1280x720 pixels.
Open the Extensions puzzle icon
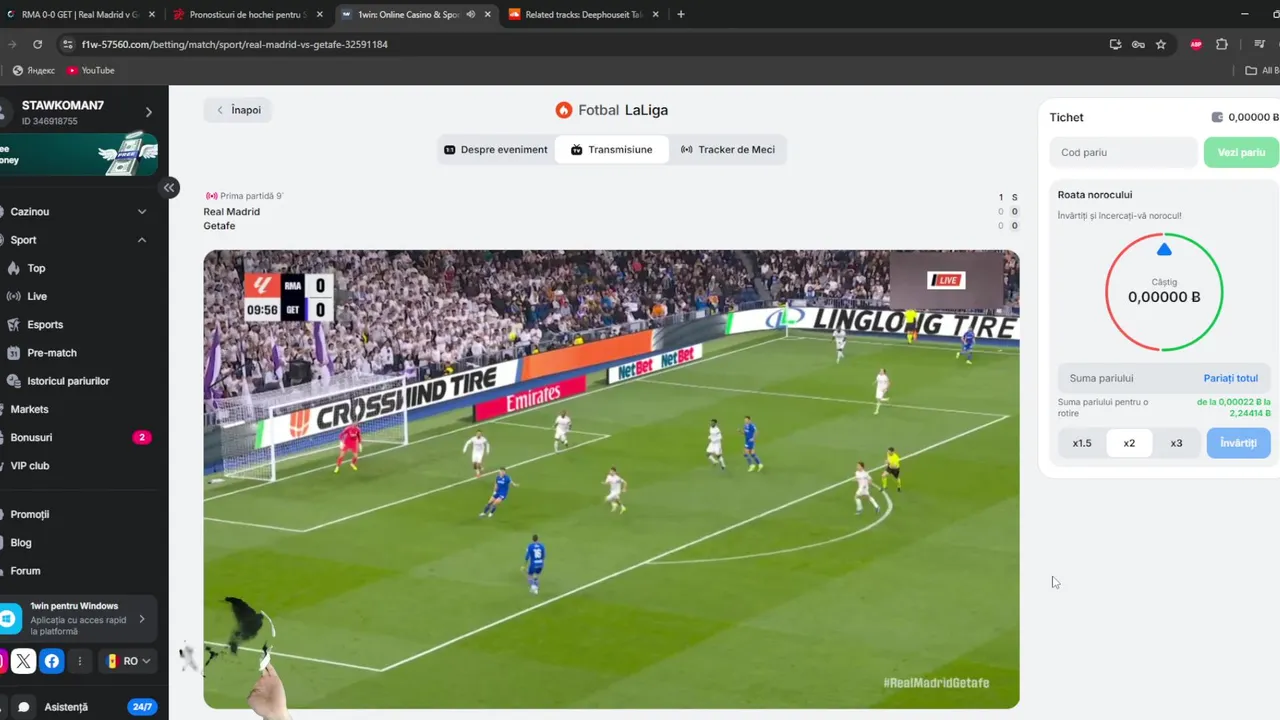[1222, 44]
